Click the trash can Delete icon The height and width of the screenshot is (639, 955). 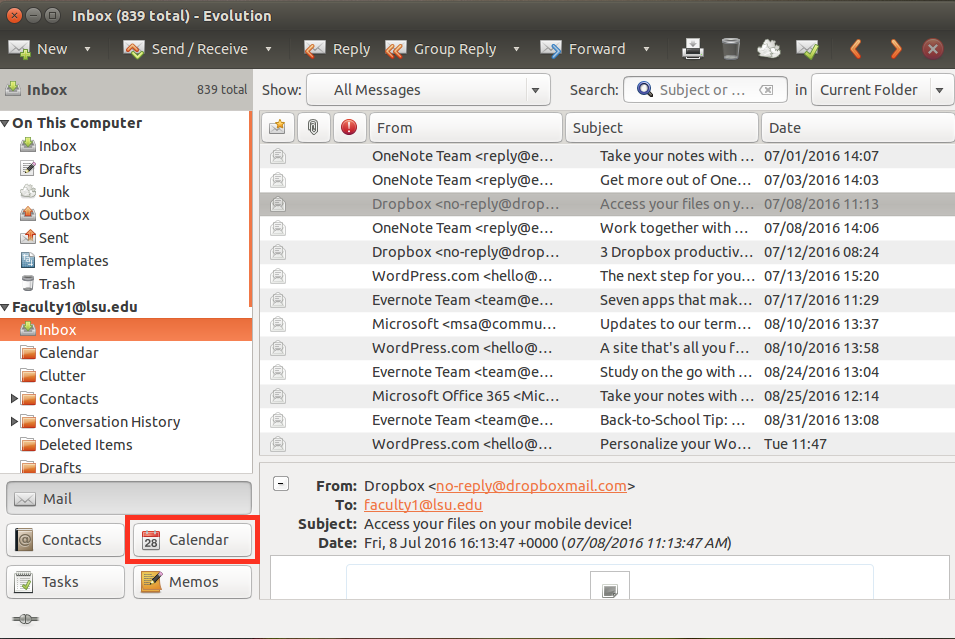731,48
